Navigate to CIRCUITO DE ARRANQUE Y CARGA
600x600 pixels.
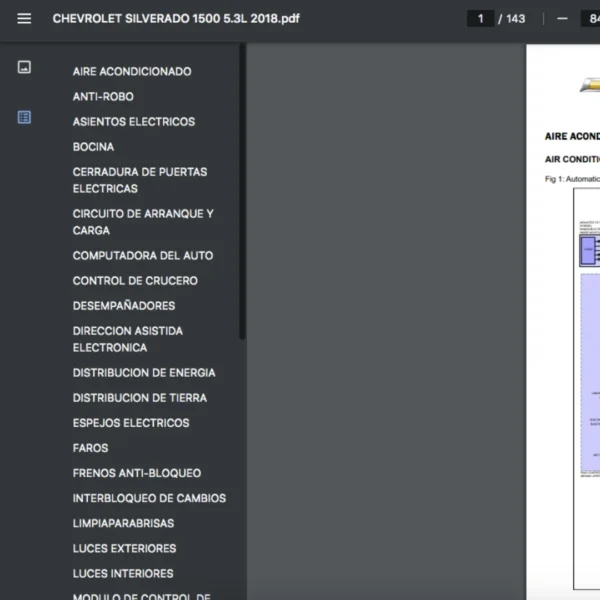[x=143, y=222]
